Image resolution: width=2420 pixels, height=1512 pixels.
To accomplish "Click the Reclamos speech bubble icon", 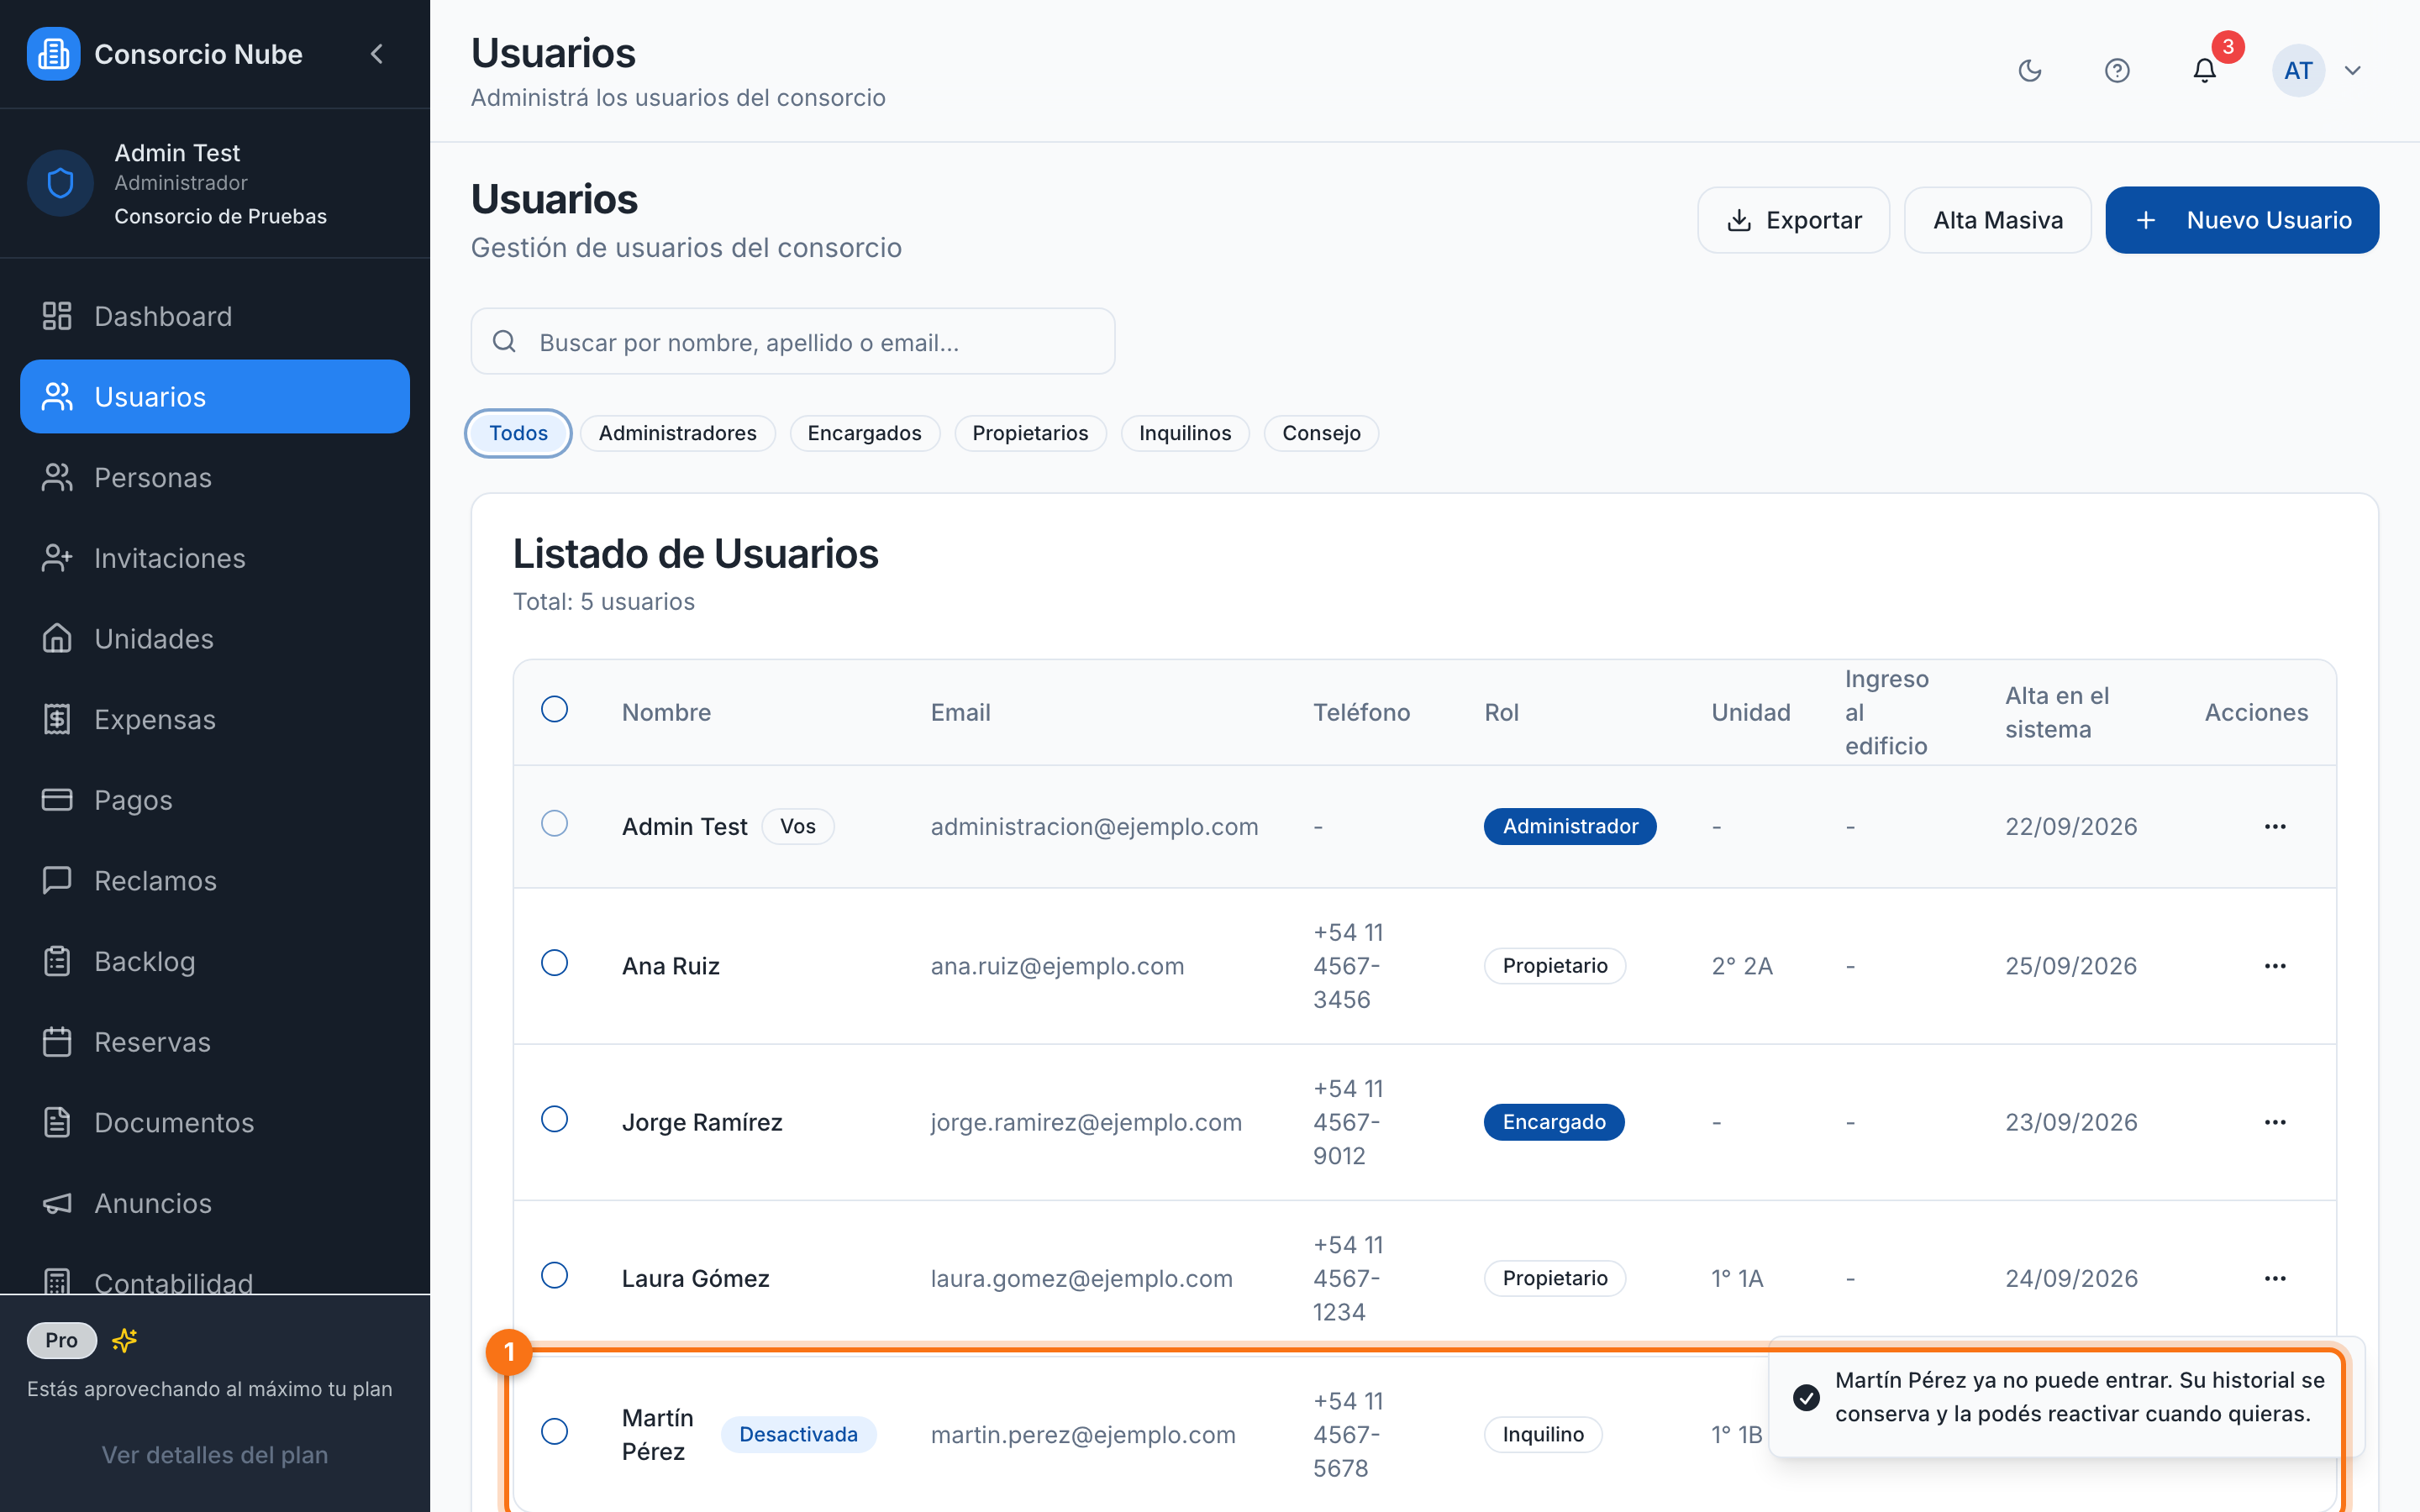I will coord(57,881).
